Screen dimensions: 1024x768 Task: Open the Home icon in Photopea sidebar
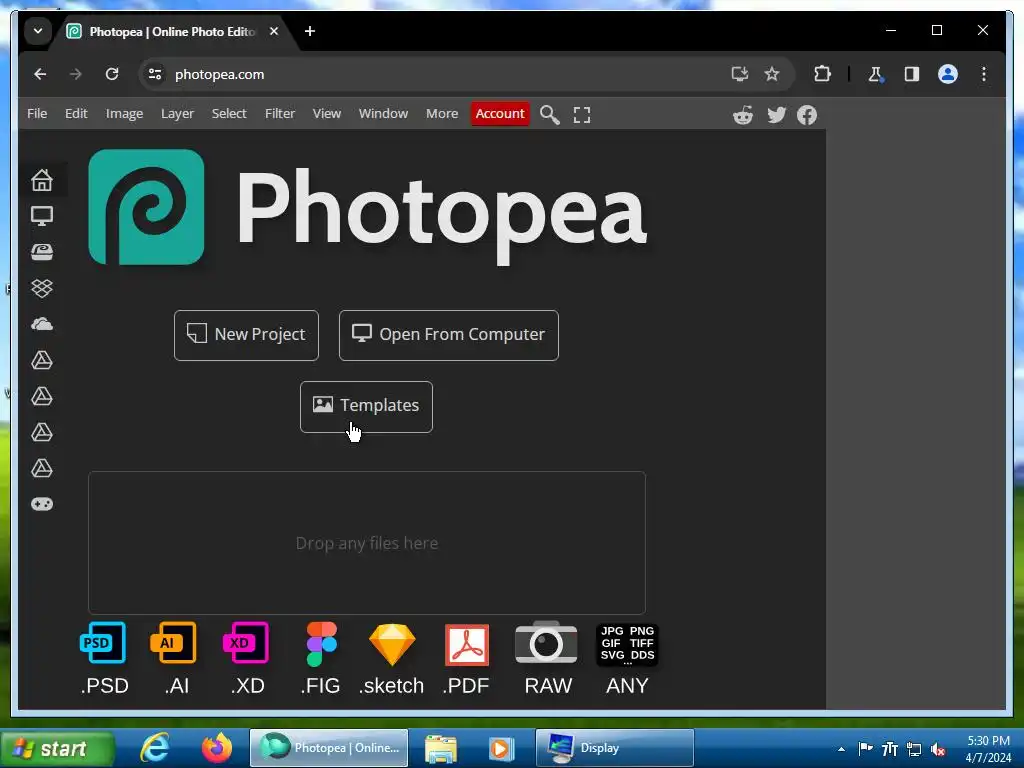click(x=42, y=180)
